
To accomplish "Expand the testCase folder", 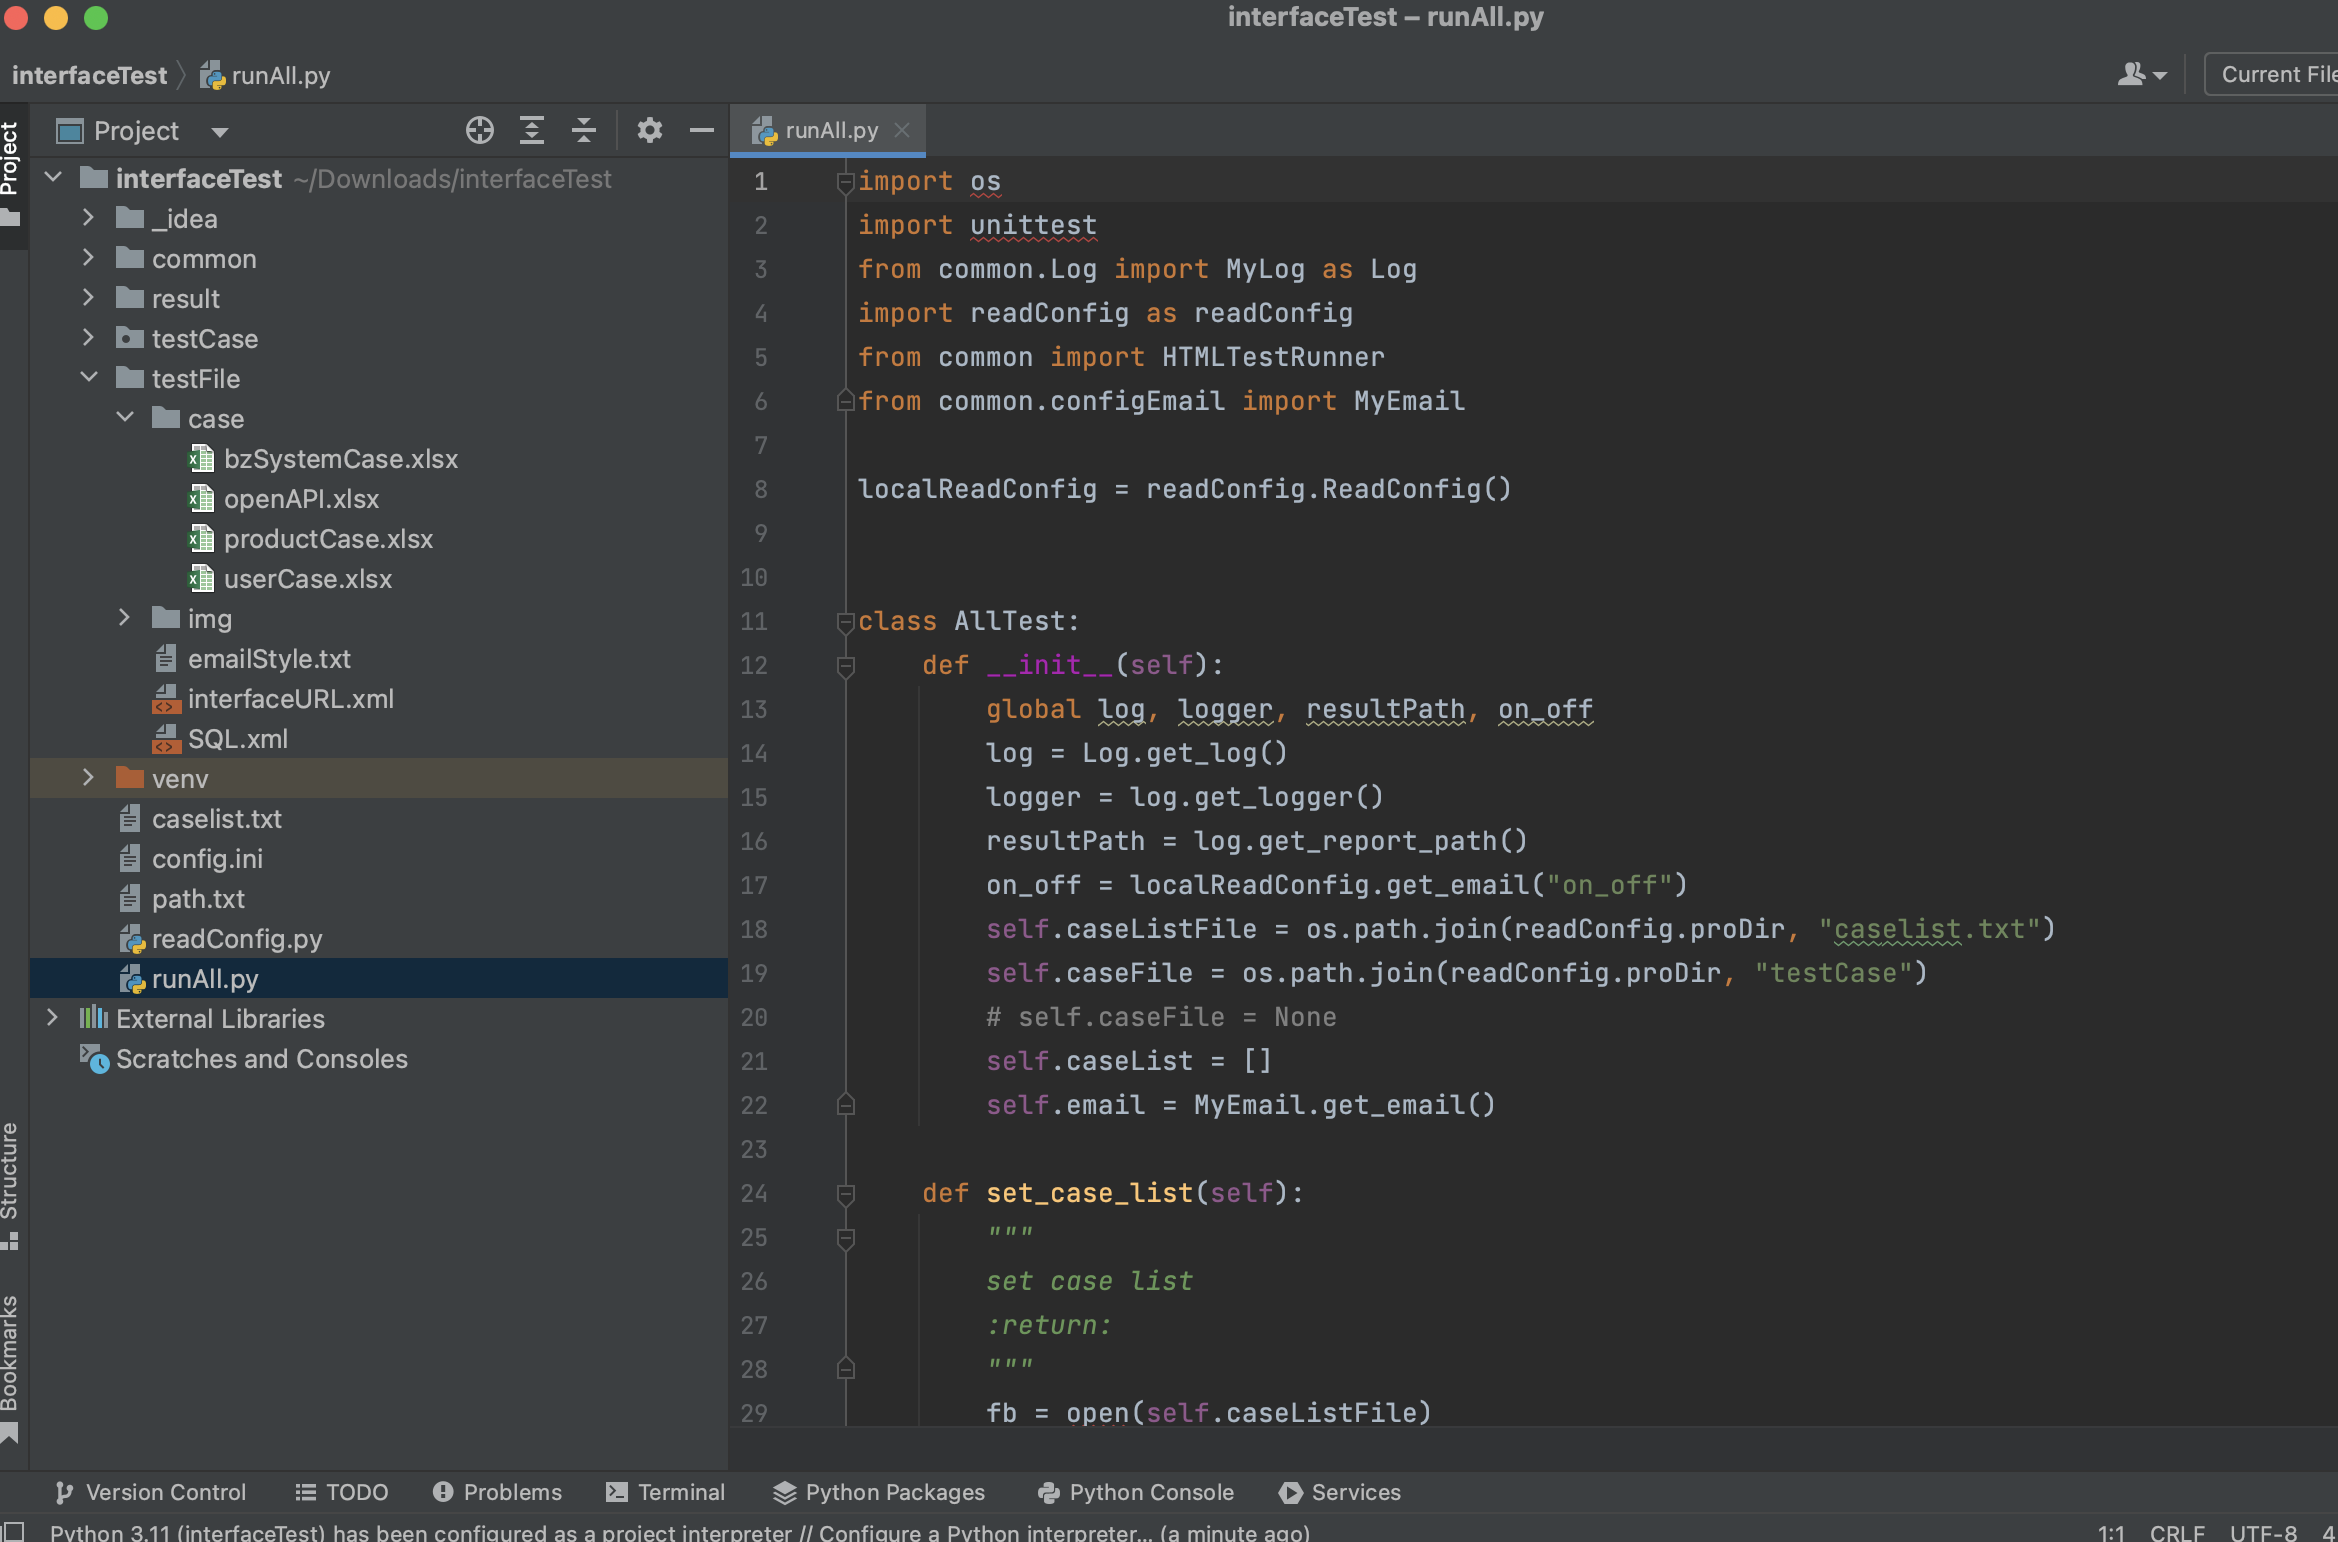I will (88, 338).
